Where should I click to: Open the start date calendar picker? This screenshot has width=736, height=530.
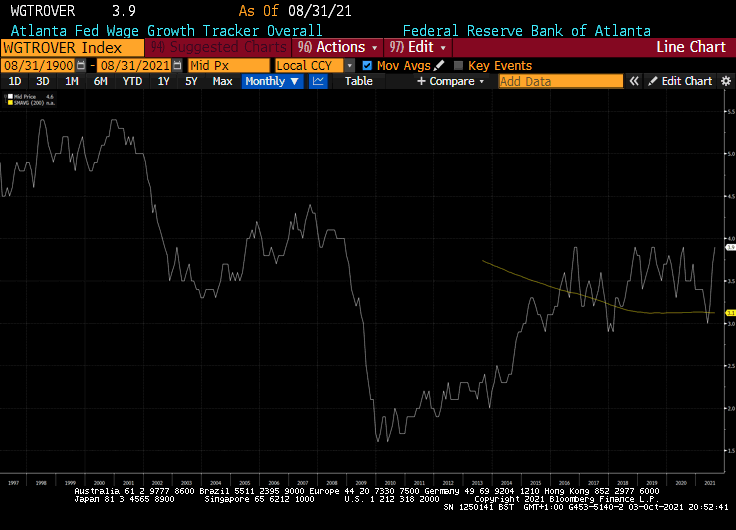pos(81,65)
